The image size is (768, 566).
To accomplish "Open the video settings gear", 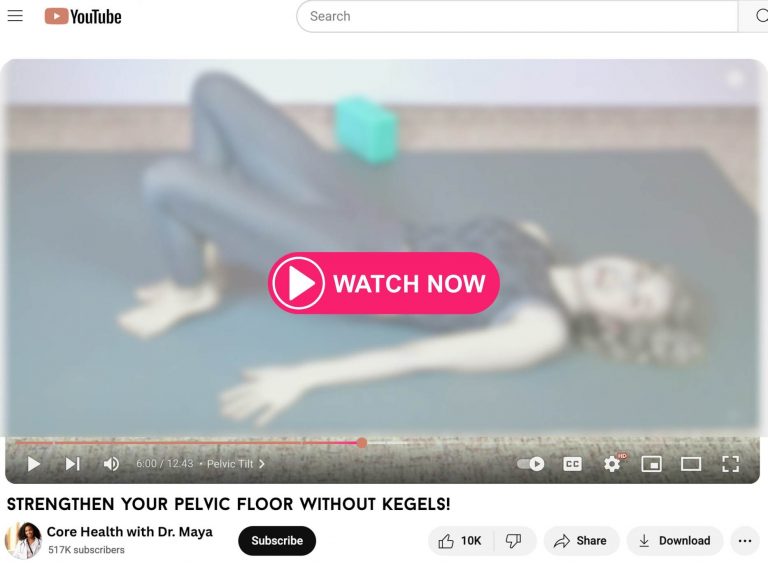I will 612,463.
